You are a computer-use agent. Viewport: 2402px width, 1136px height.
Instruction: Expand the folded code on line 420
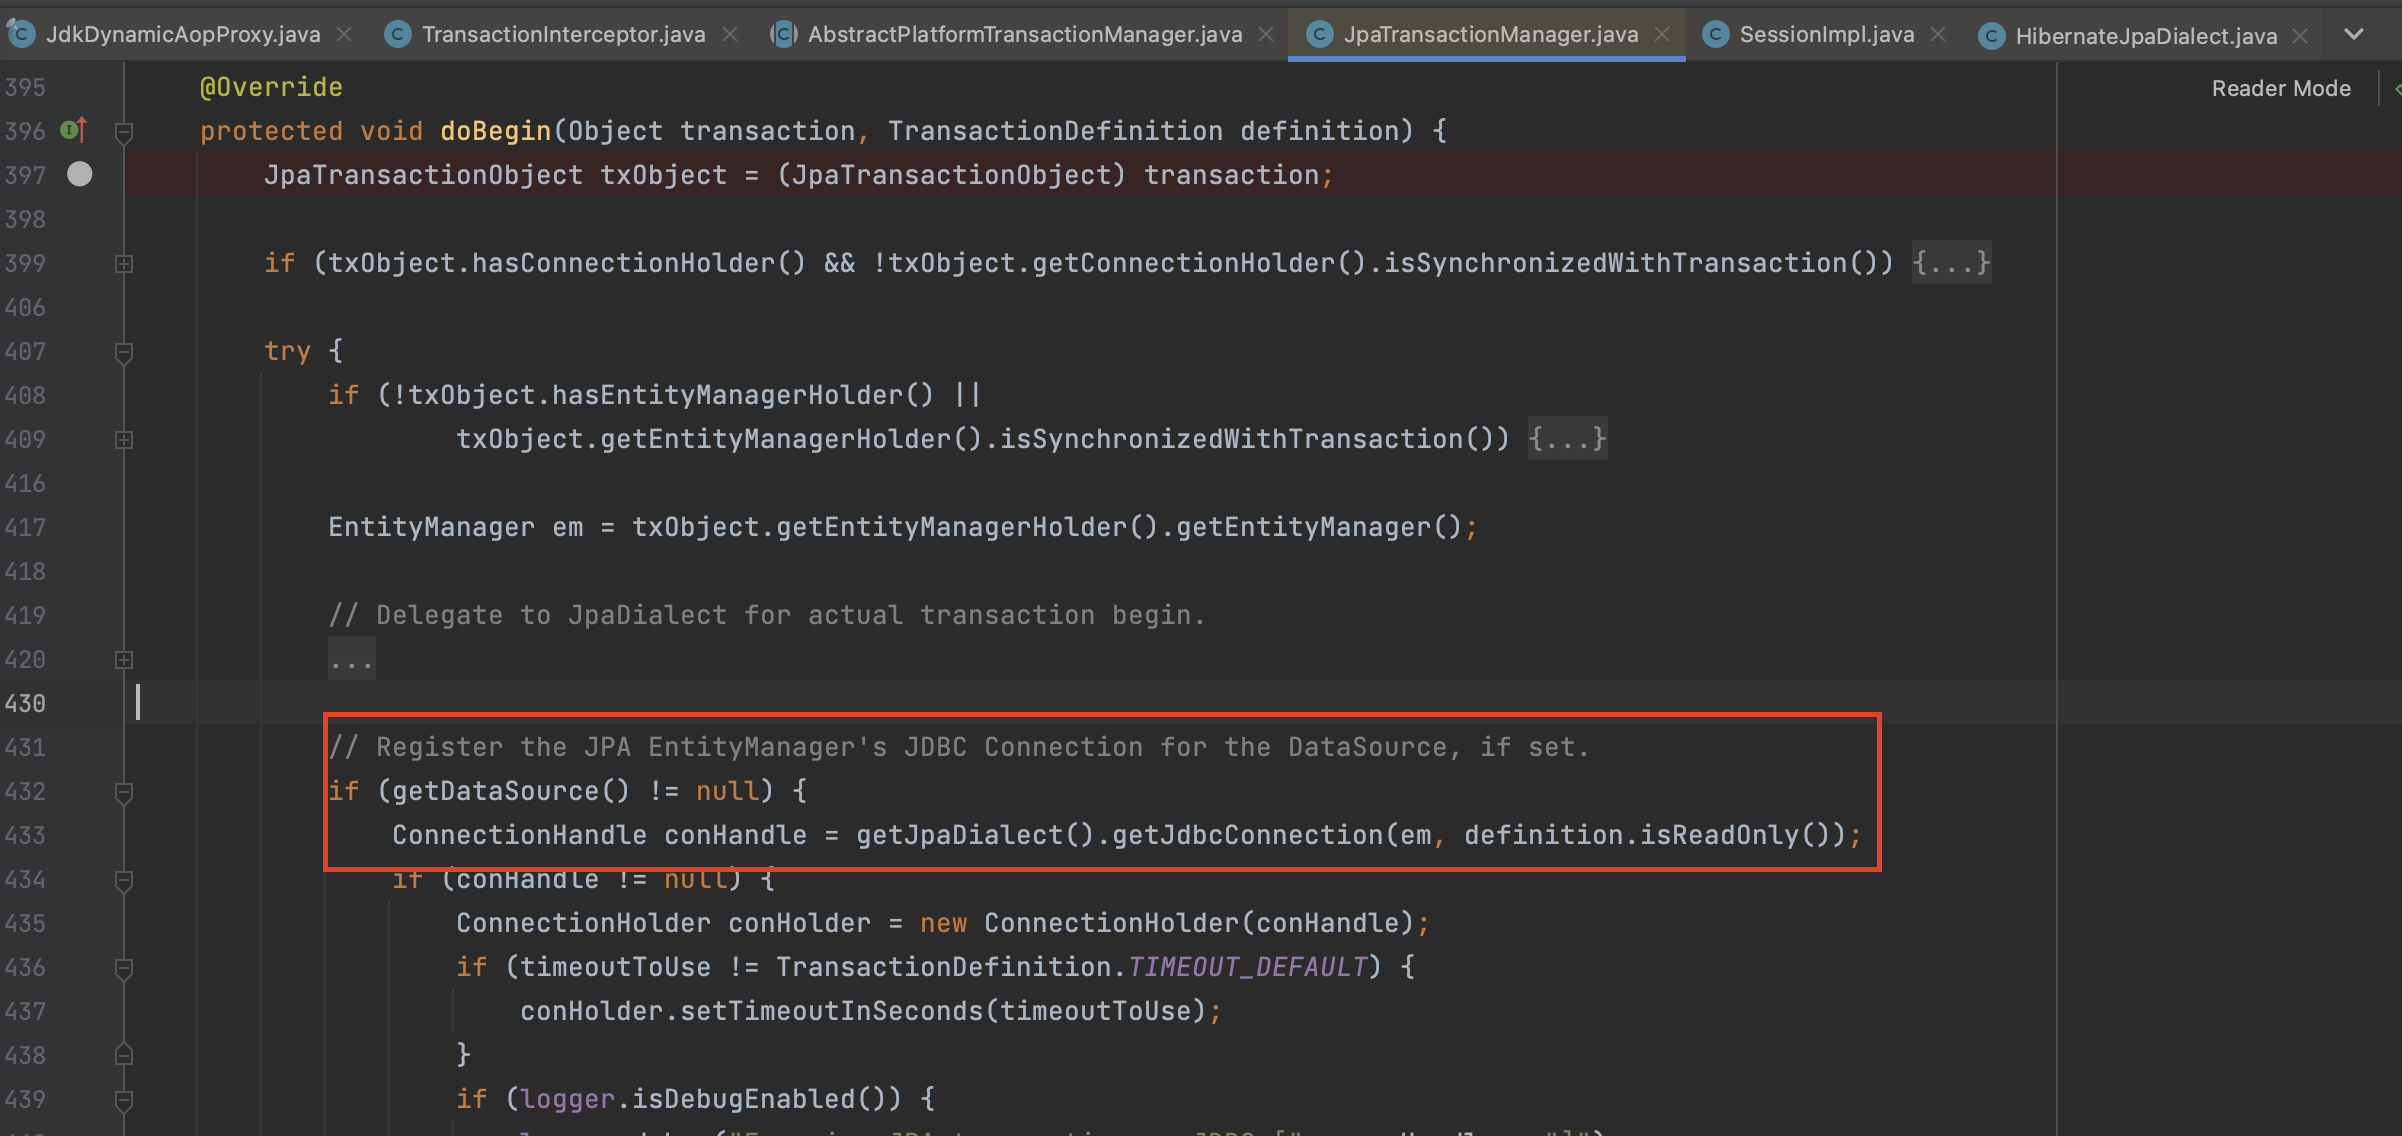pyautogui.click(x=124, y=659)
